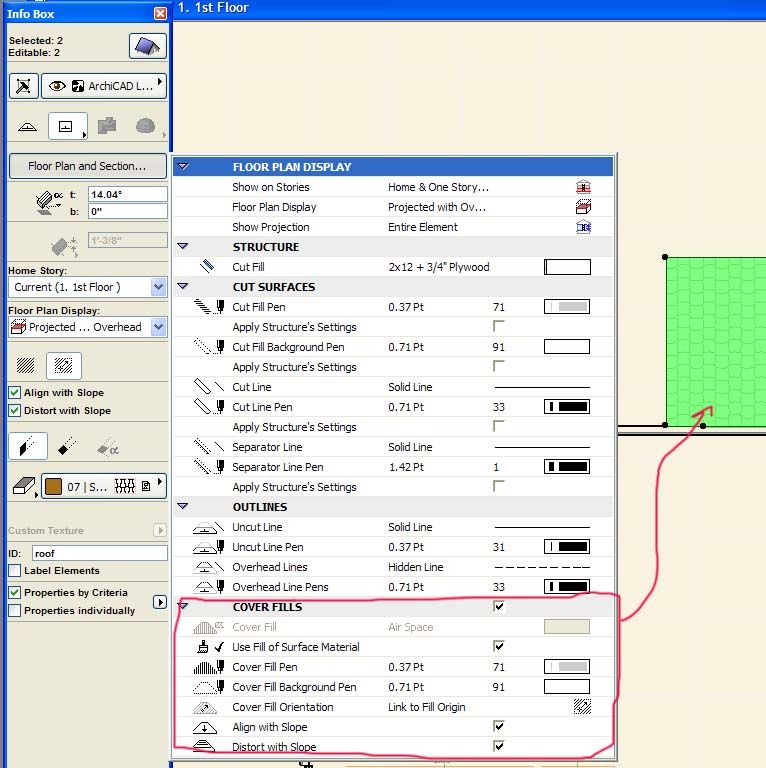This screenshot has height=768, width=766.
Task: Click the Cut Fill Background Pen swatch
Action: point(567,347)
